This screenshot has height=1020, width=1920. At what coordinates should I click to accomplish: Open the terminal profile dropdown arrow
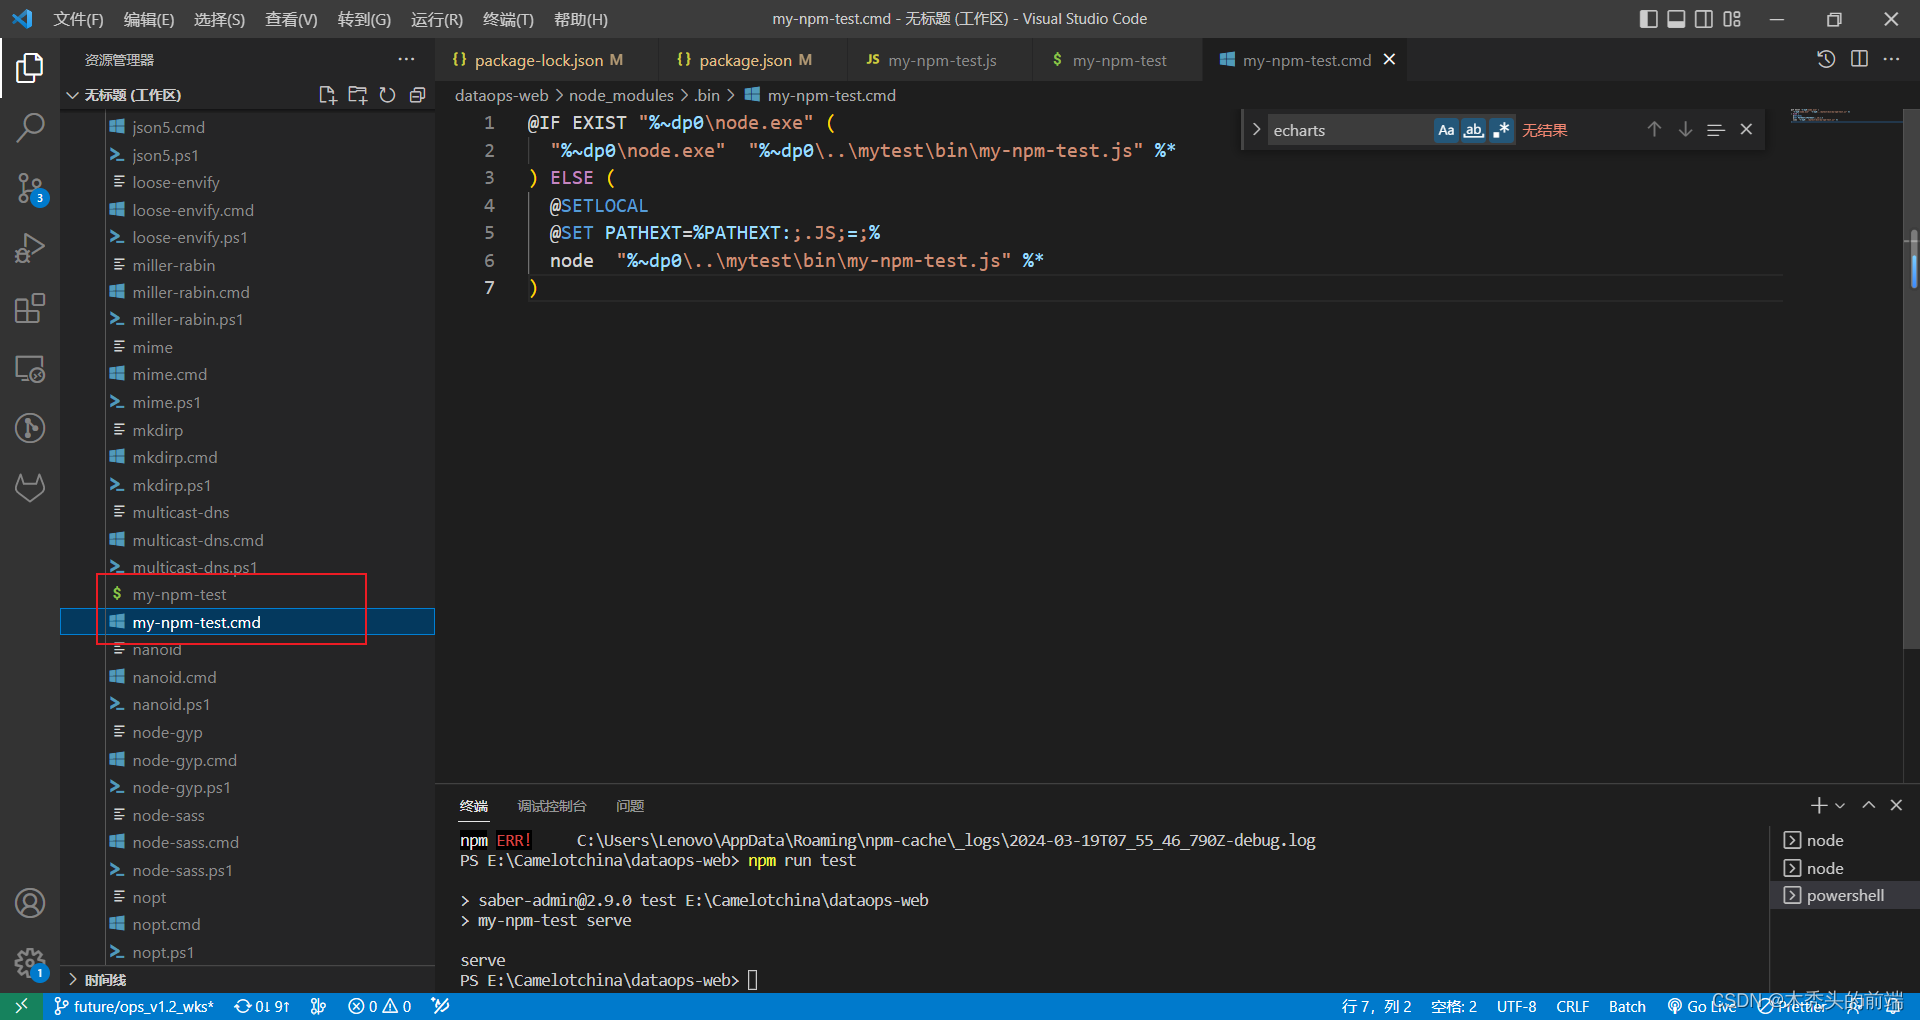[x=1841, y=805]
